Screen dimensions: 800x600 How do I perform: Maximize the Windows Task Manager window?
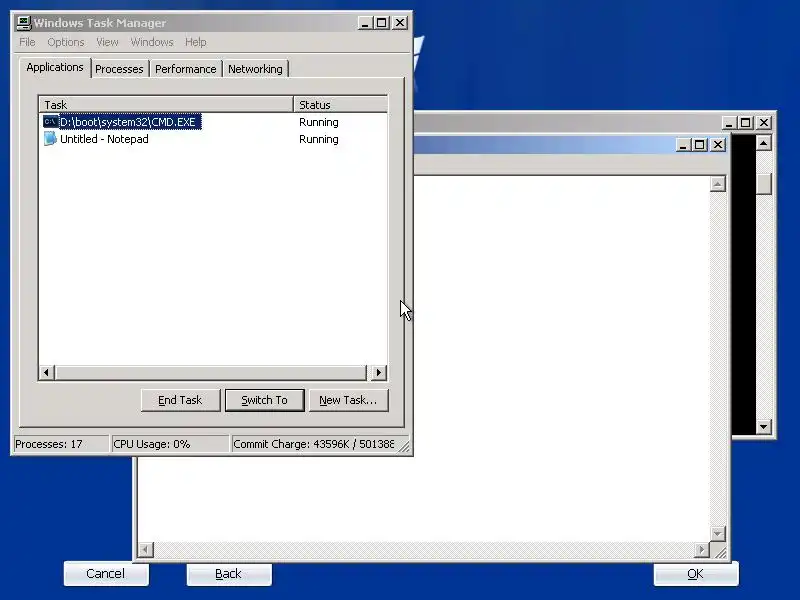[x=382, y=23]
